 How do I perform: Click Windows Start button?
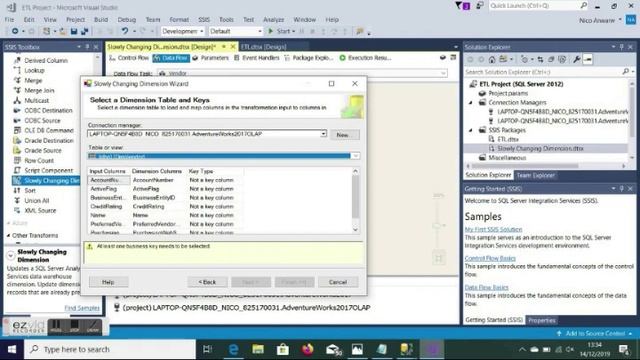(12, 349)
